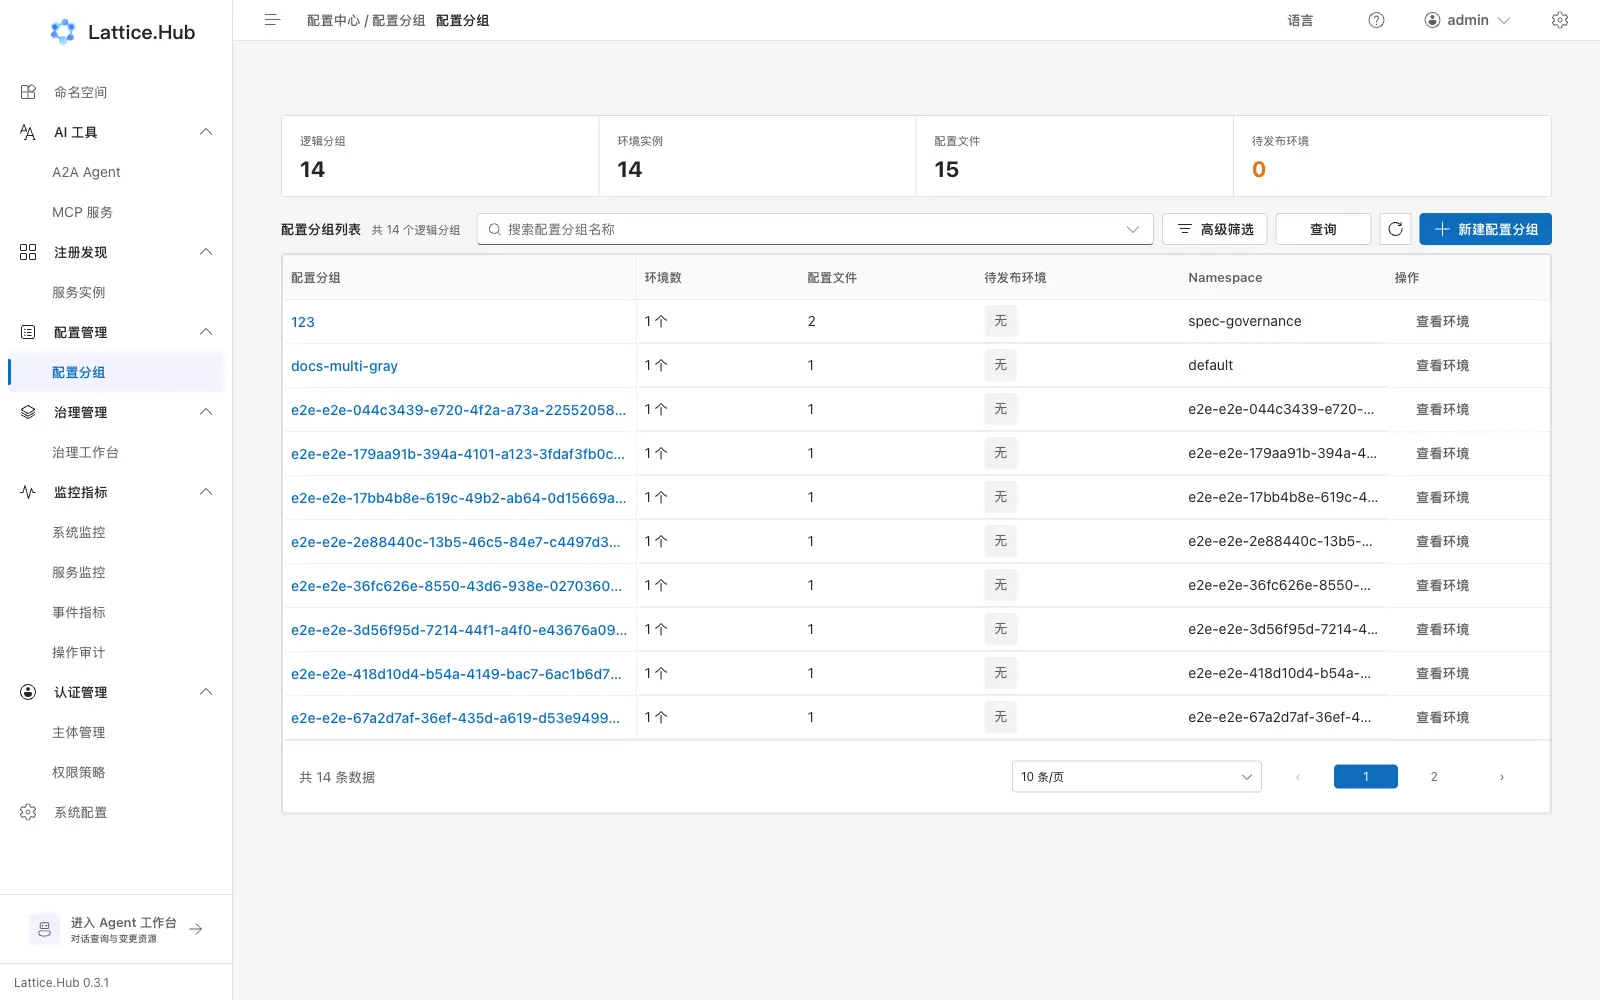1600x1000 pixels.
Task: Collapse the 配置管理 menu section
Action: 206,332
